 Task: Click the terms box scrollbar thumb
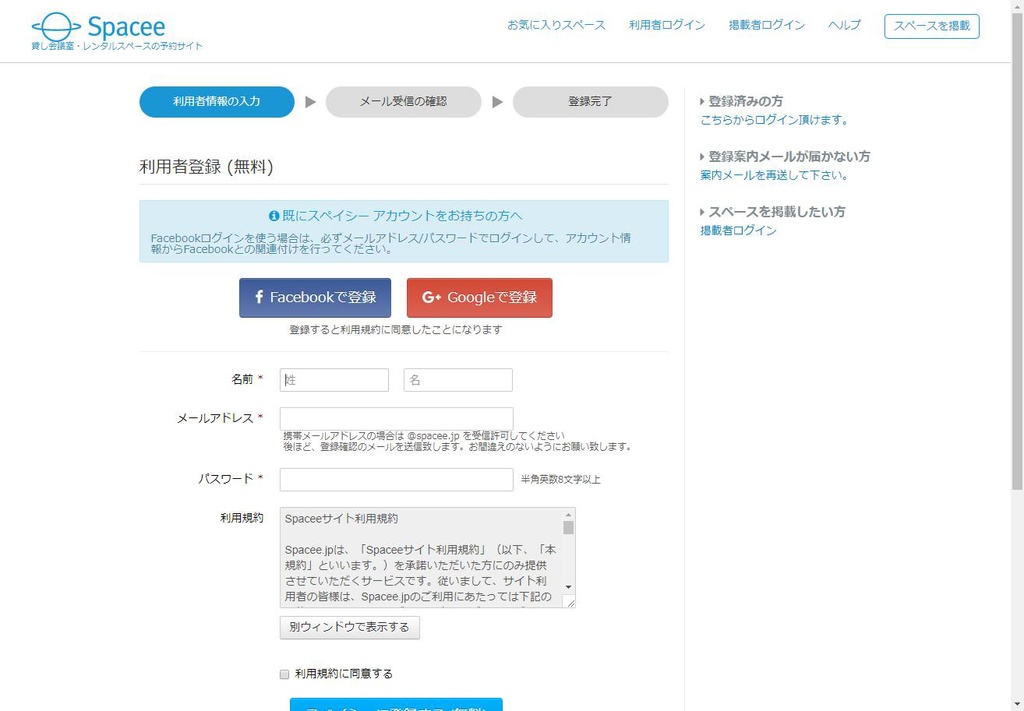coord(568,528)
